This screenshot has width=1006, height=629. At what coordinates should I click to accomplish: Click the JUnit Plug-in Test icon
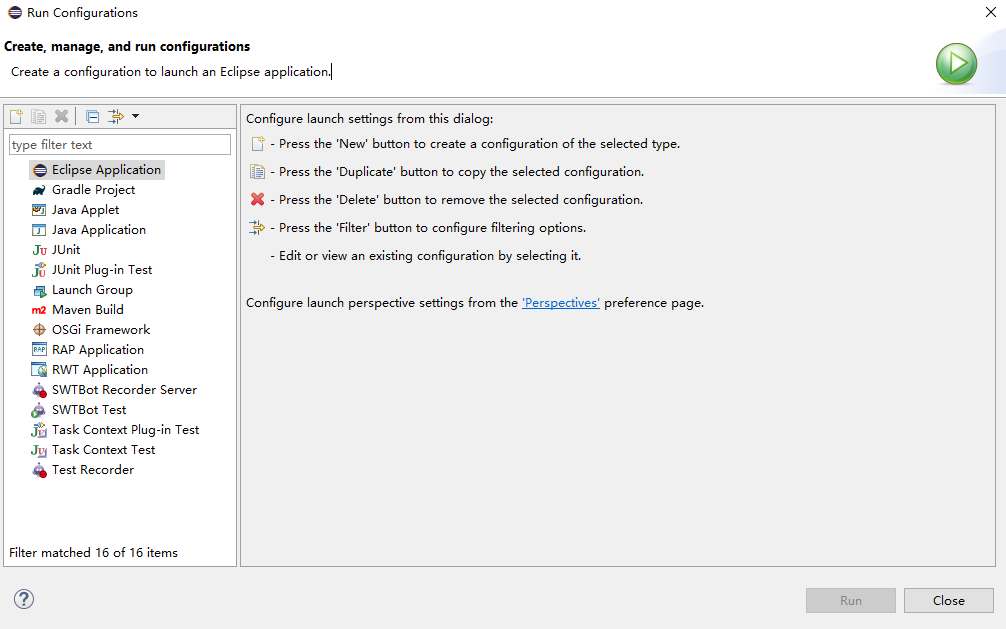coord(39,270)
